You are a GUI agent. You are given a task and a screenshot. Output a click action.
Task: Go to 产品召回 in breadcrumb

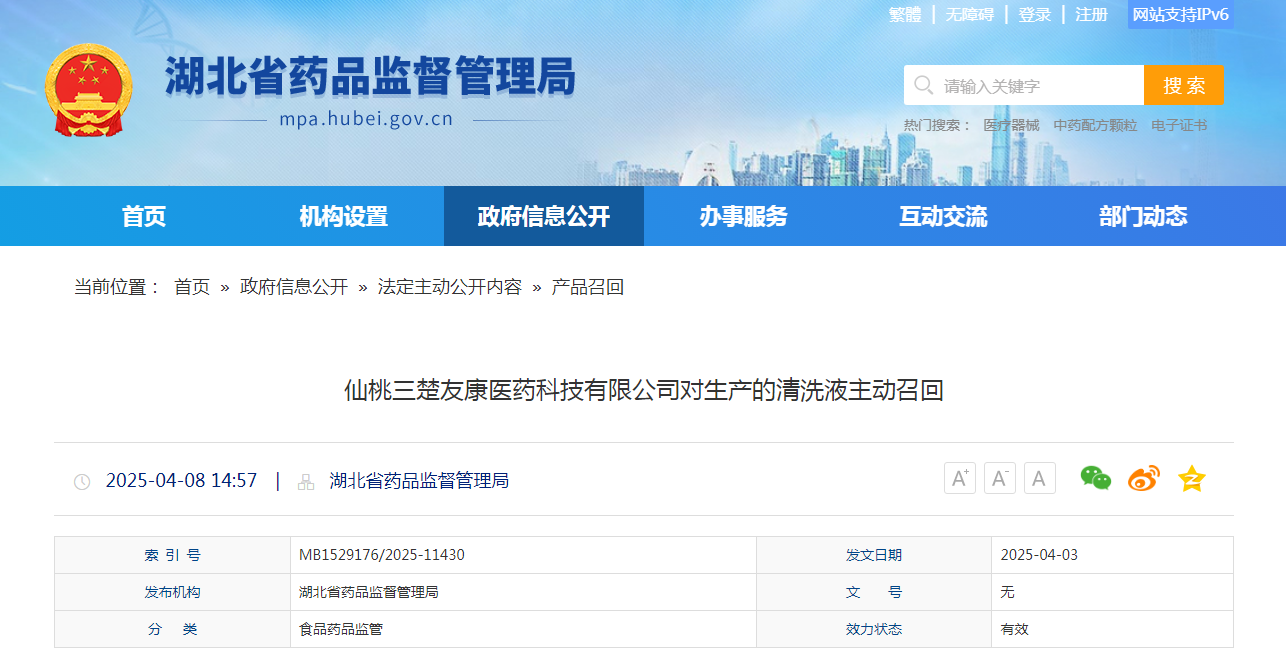[x=588, y=287]
